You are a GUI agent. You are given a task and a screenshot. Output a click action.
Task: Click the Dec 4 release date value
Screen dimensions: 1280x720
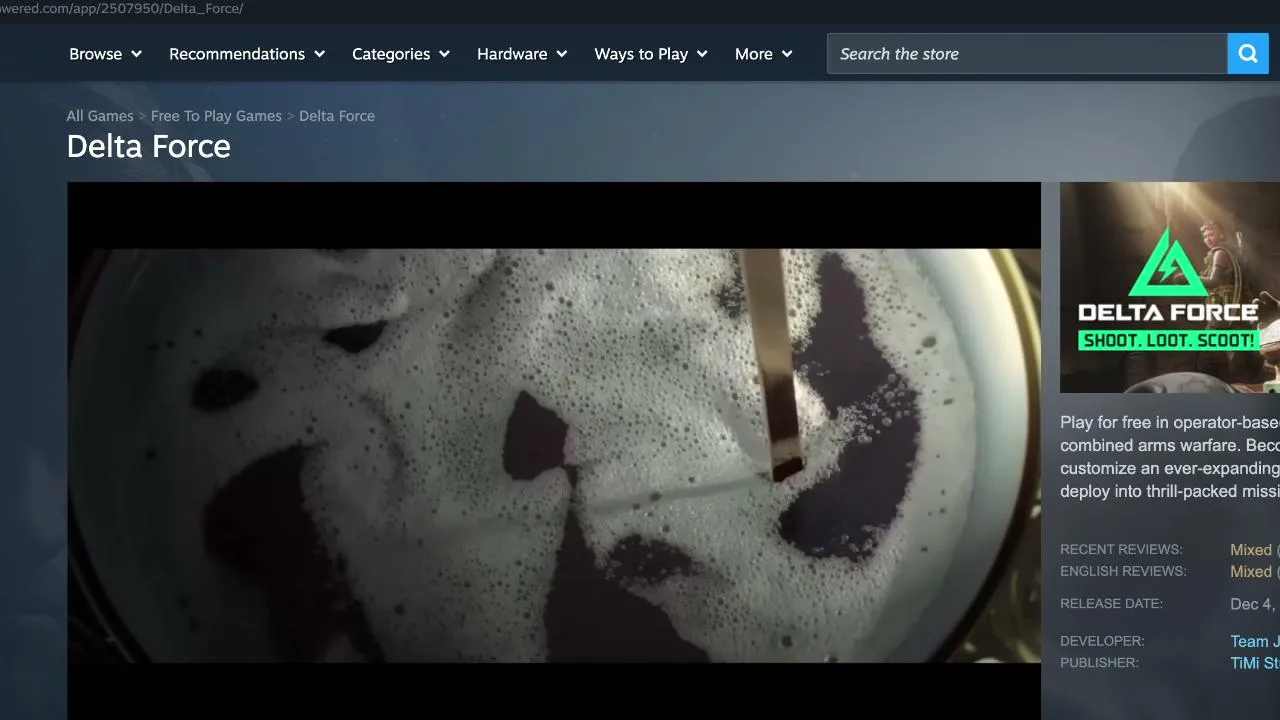[x=1254, y=604]
